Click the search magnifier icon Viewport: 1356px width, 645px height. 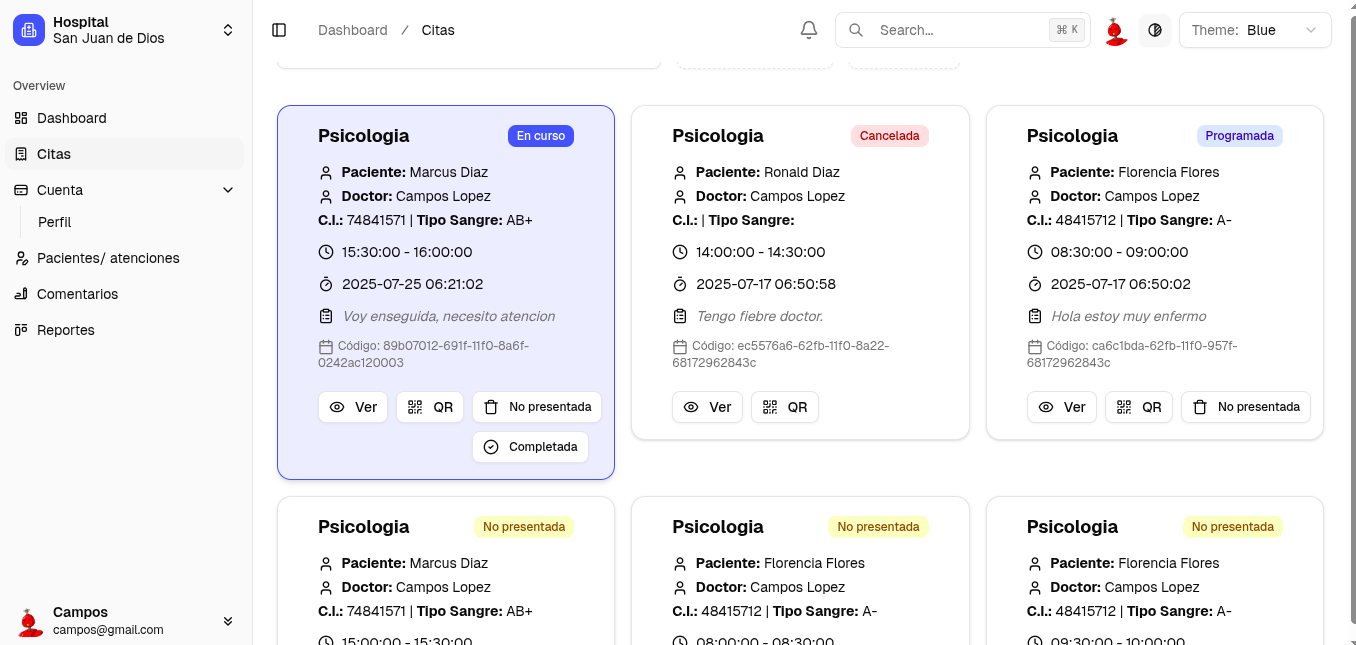856,30
